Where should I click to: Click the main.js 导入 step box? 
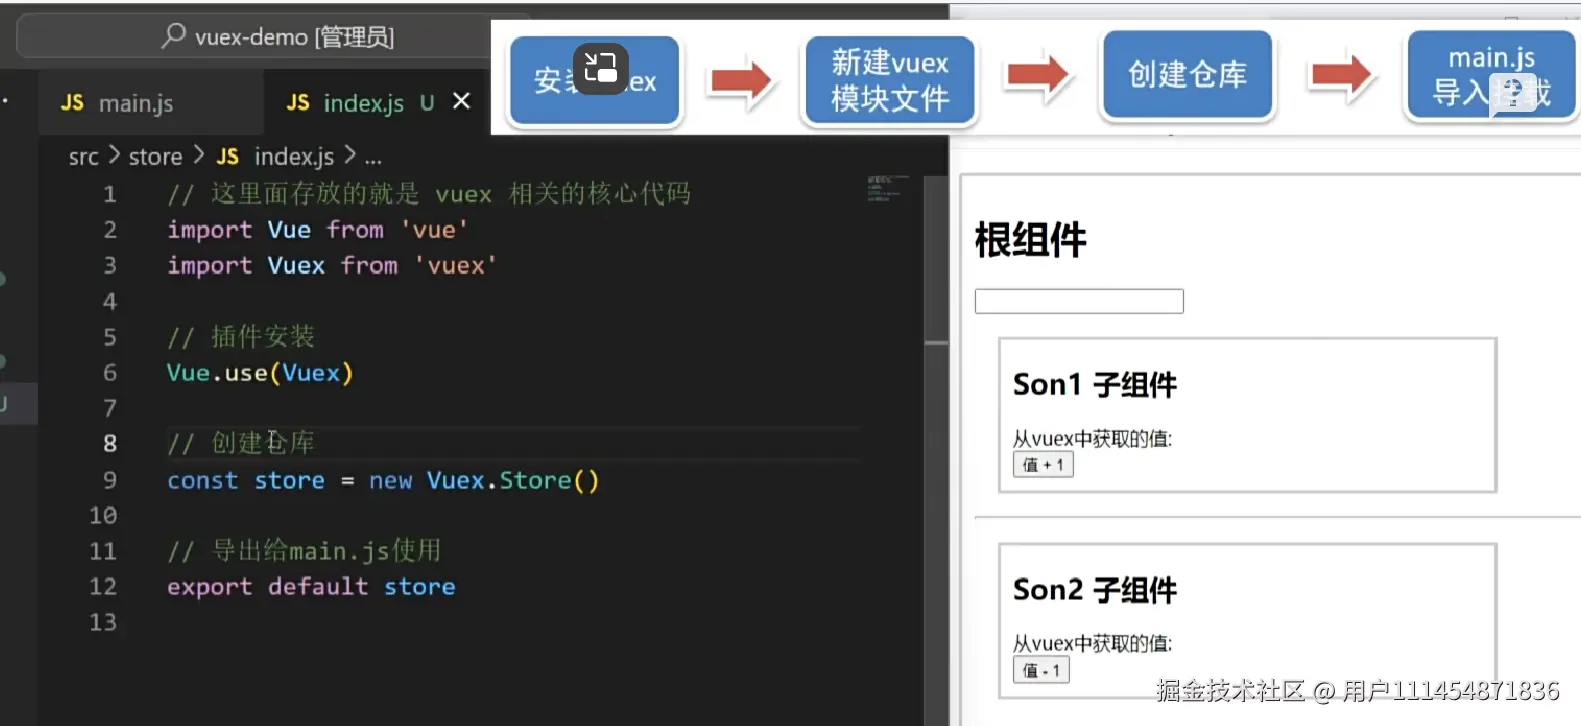1491,75
